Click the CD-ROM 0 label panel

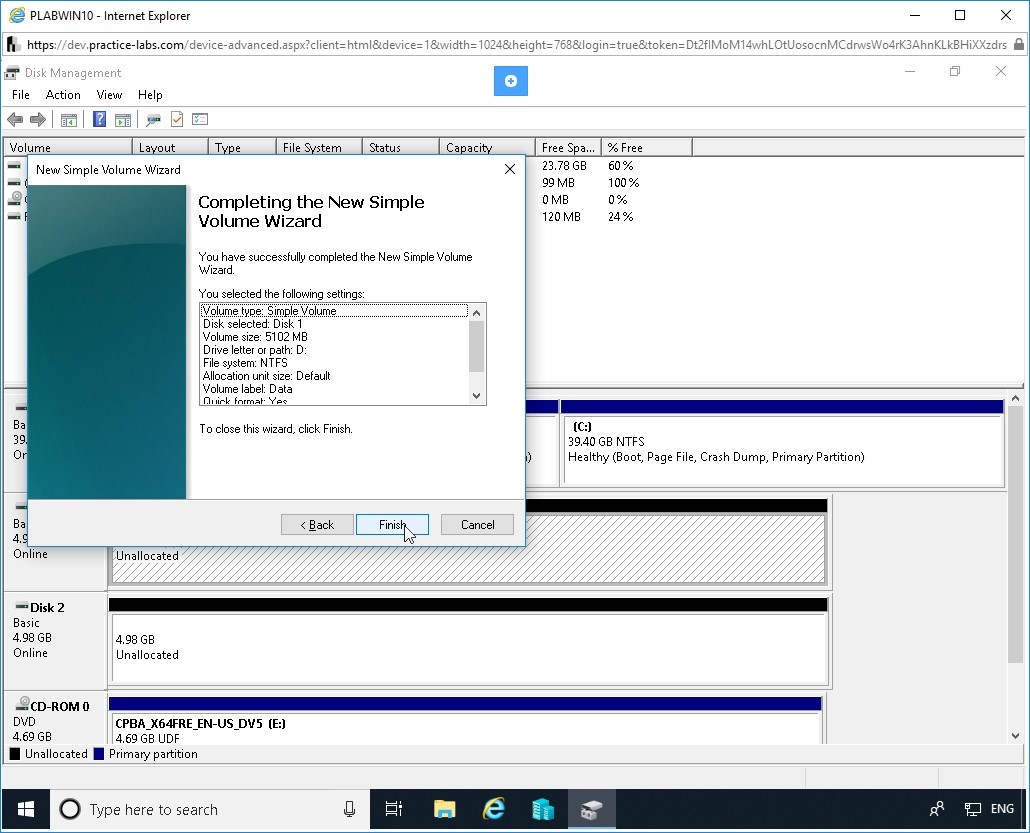(x=55, y=718)
